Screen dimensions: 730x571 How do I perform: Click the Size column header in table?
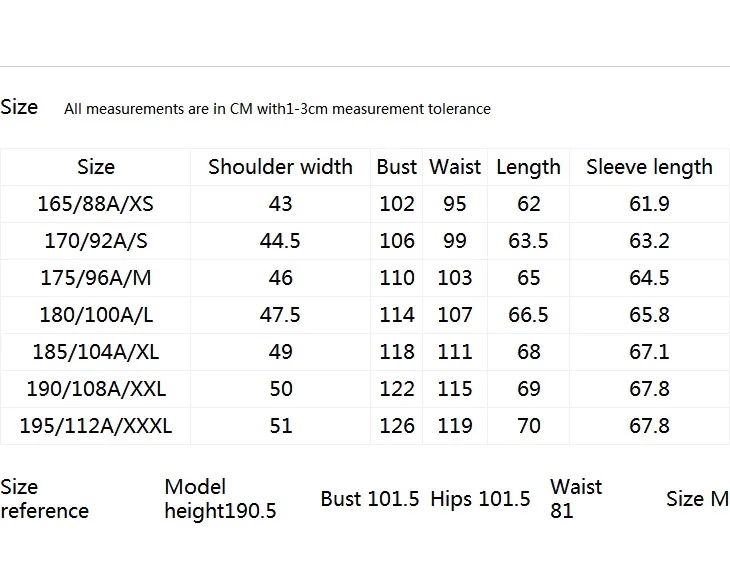pyautogui.click(x=95, y=167)
